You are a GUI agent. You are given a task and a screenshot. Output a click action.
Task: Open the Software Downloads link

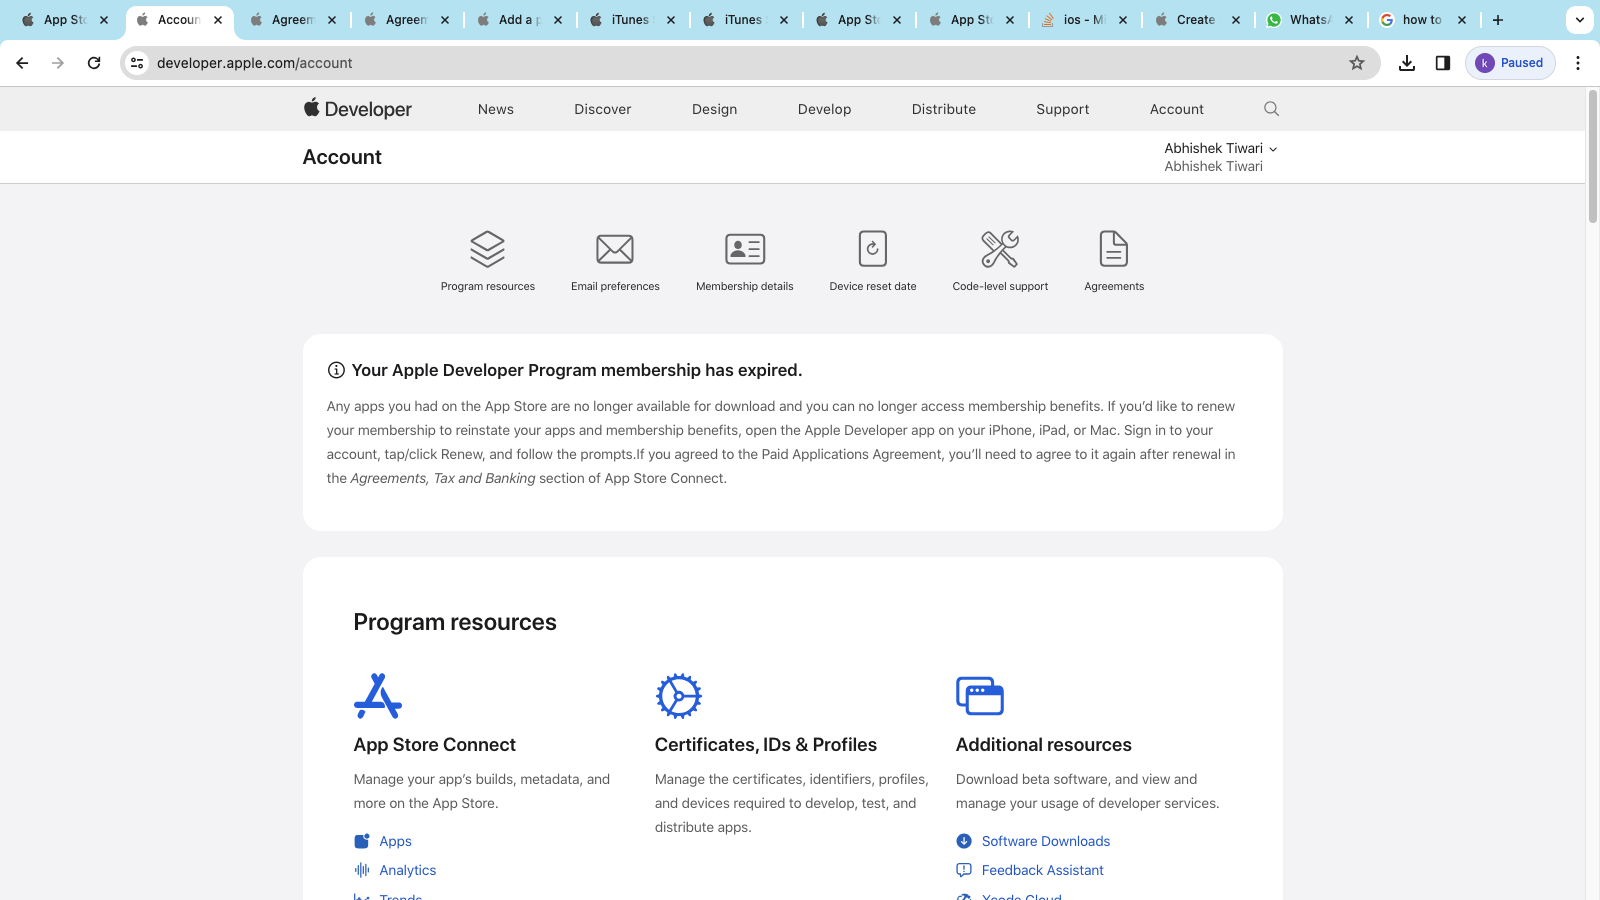[1045, 841]
